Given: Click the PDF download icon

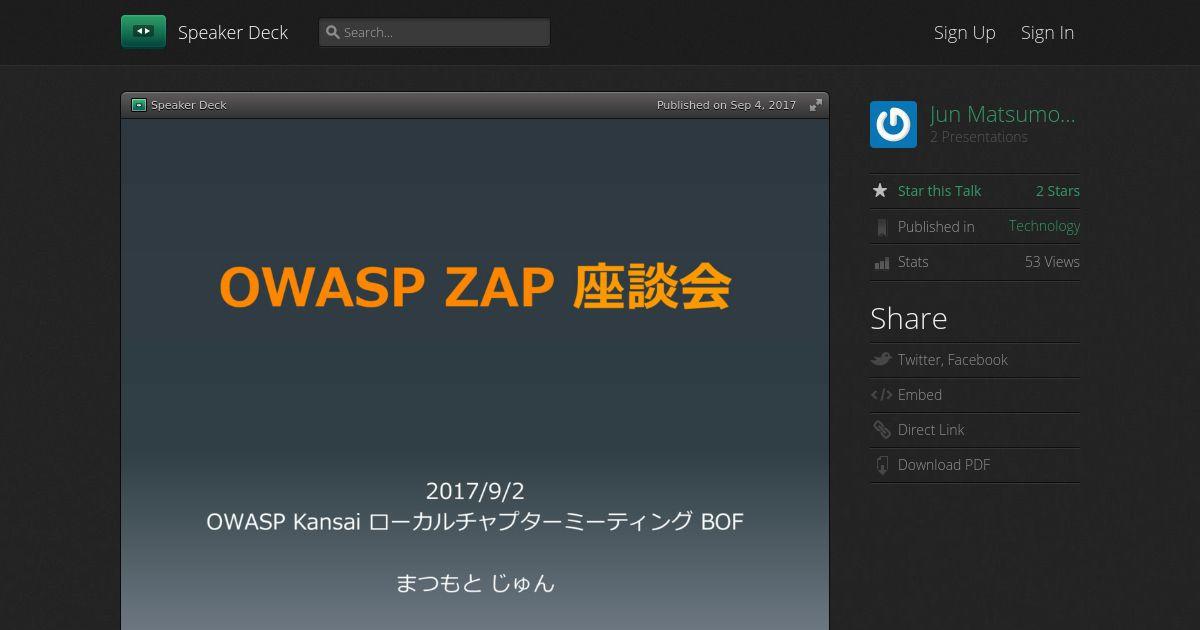Looking at the screenshot, I should coord(881,465).
